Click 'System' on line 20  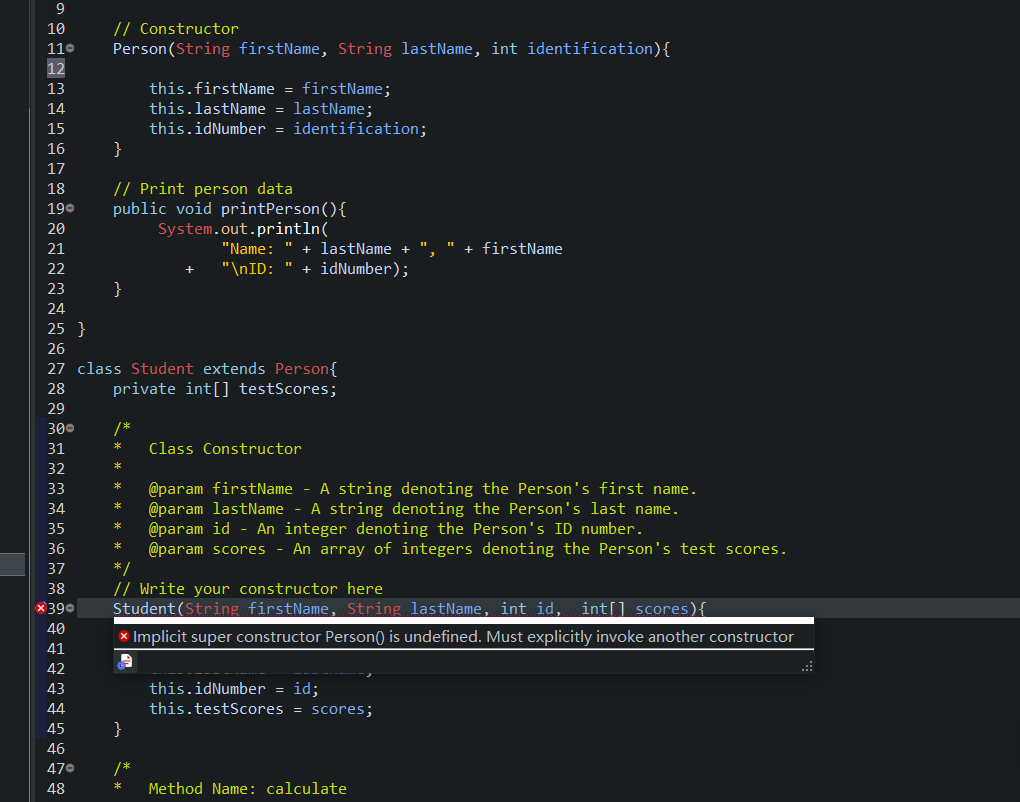click(185, 229)
